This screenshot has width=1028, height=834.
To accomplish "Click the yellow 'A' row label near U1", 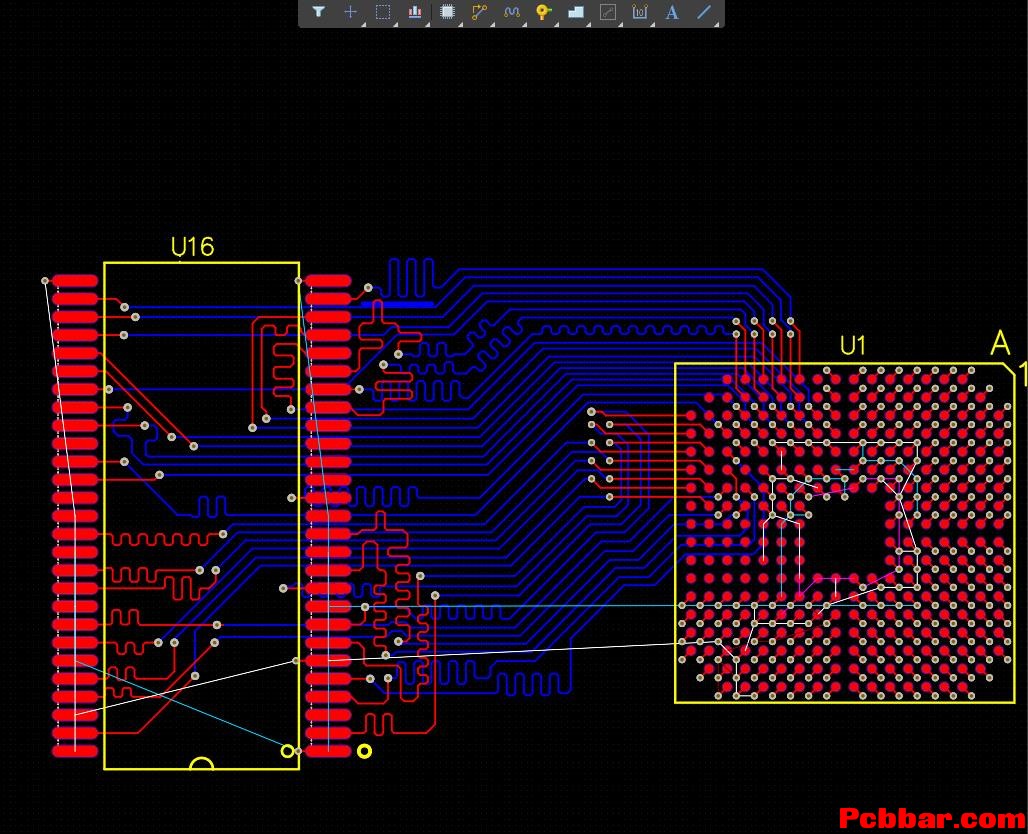I will (x=1000, y=343).
